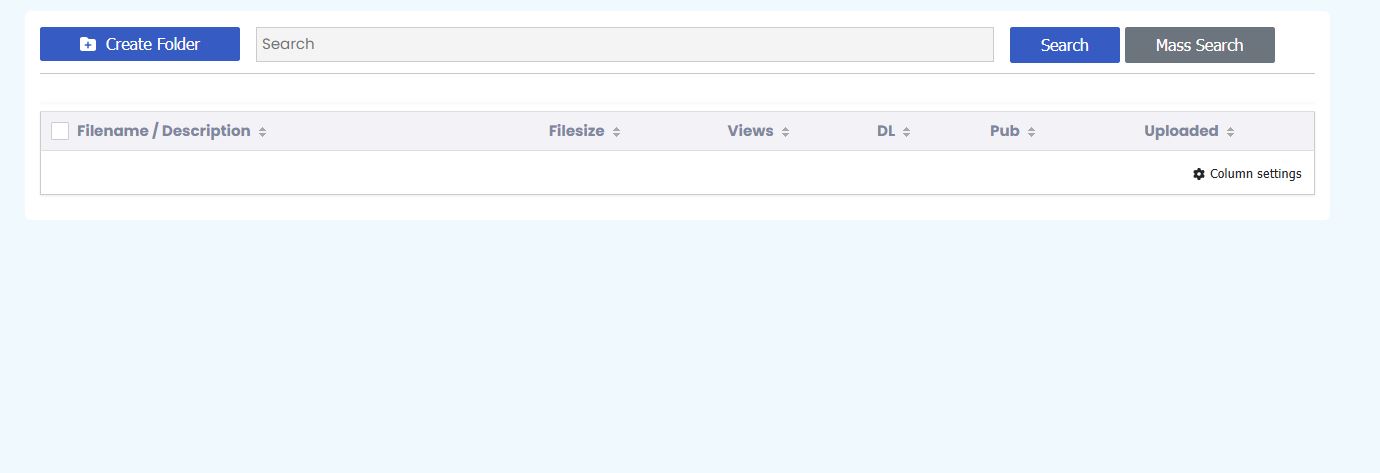Click the sort arrows beside Views
The width and height of the screenshot is (1380, 473).
click(x=786, y=132)
